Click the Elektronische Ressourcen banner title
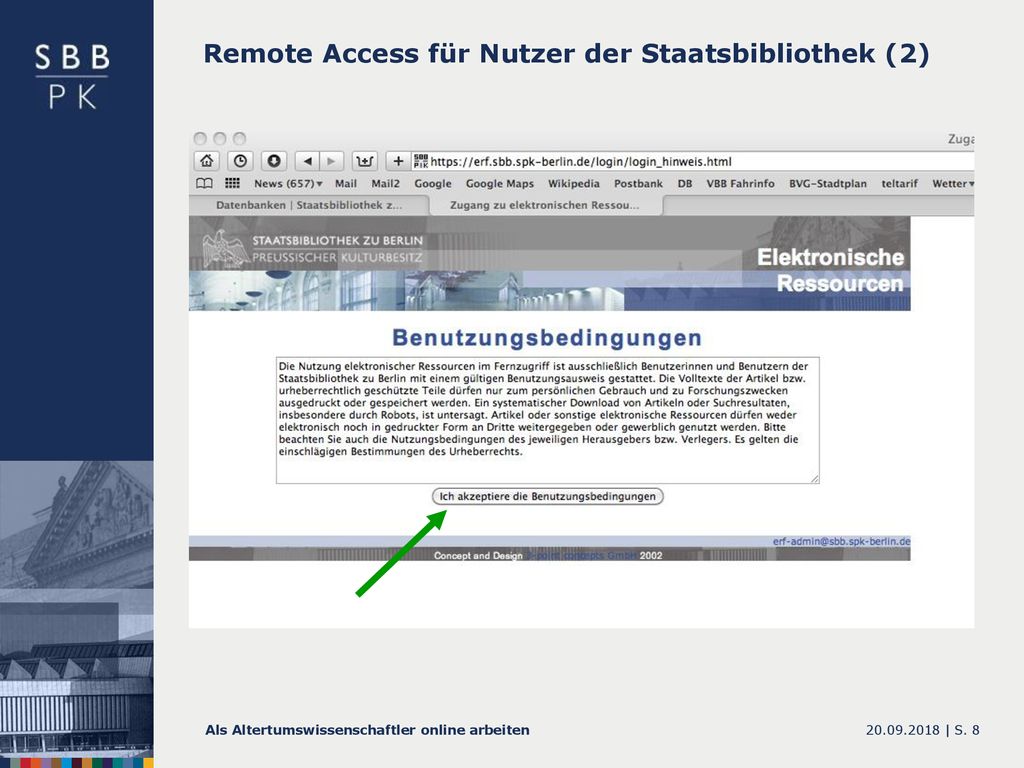Screen dimensions: 1024x768 point(830,270)
